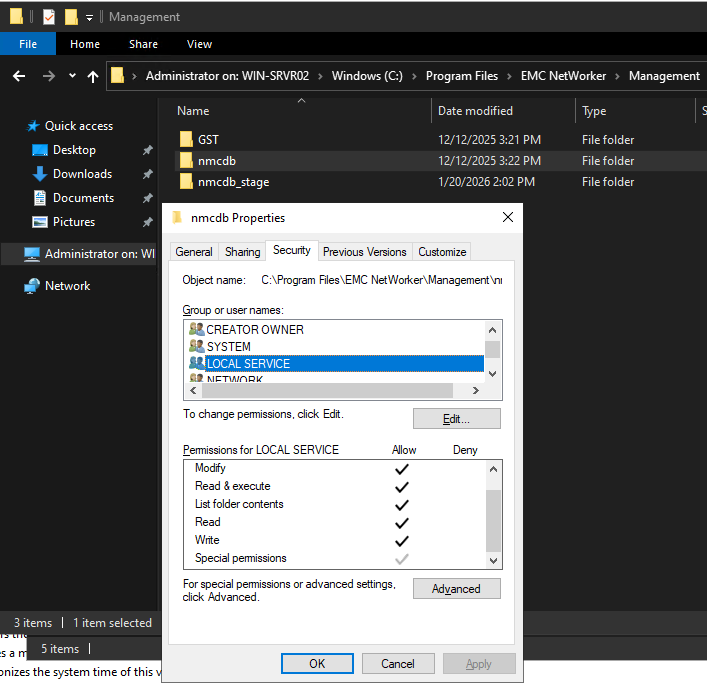Switch to the Sharing tab
707x684 pixels.
pyautogui.click(x=243, y=252)
